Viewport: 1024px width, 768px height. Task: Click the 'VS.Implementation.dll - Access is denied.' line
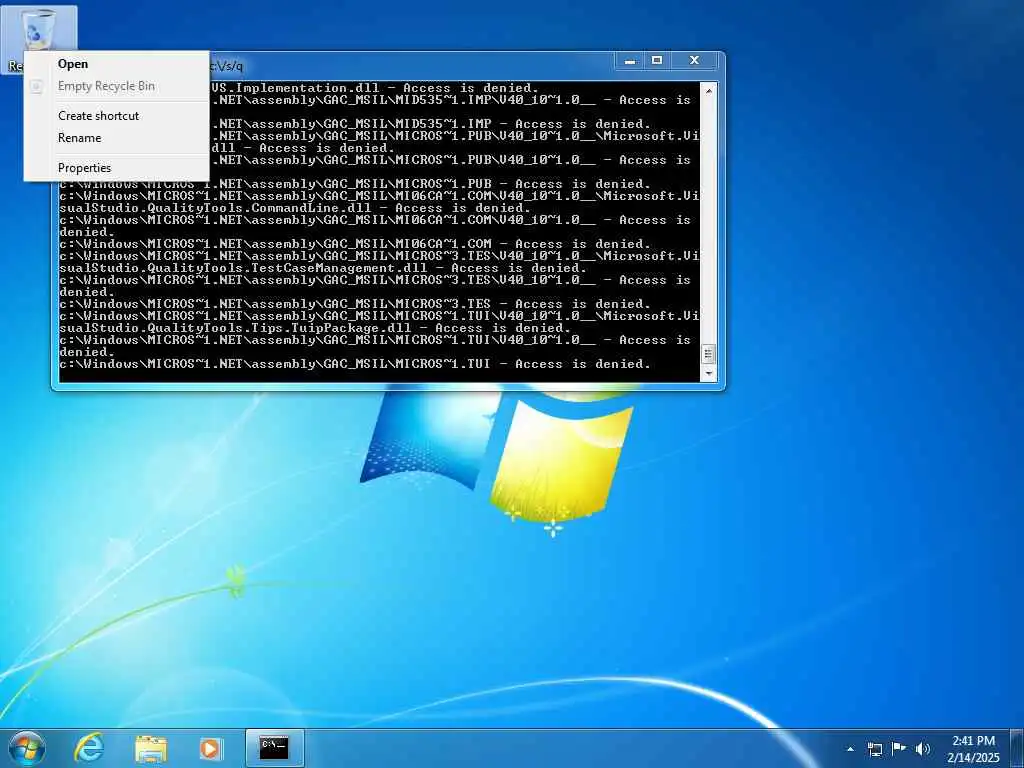(375, 88)
